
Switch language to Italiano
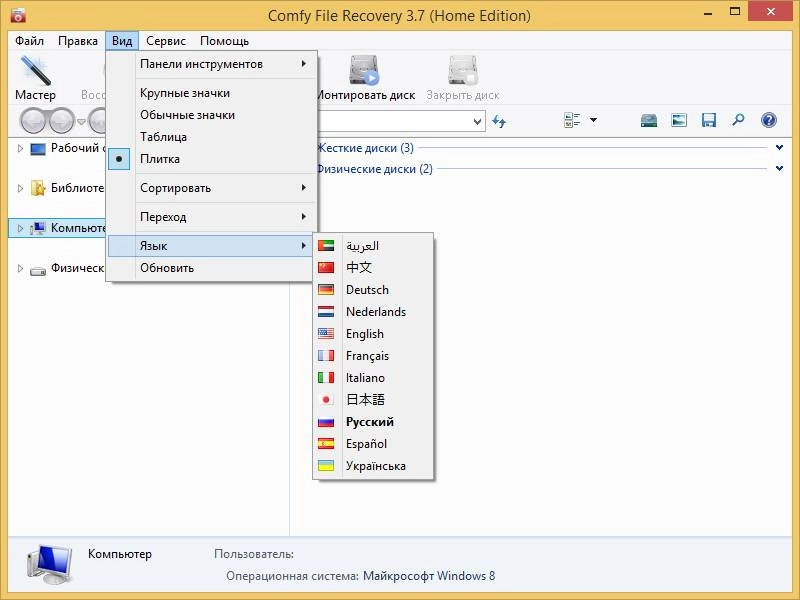point(373,378)
